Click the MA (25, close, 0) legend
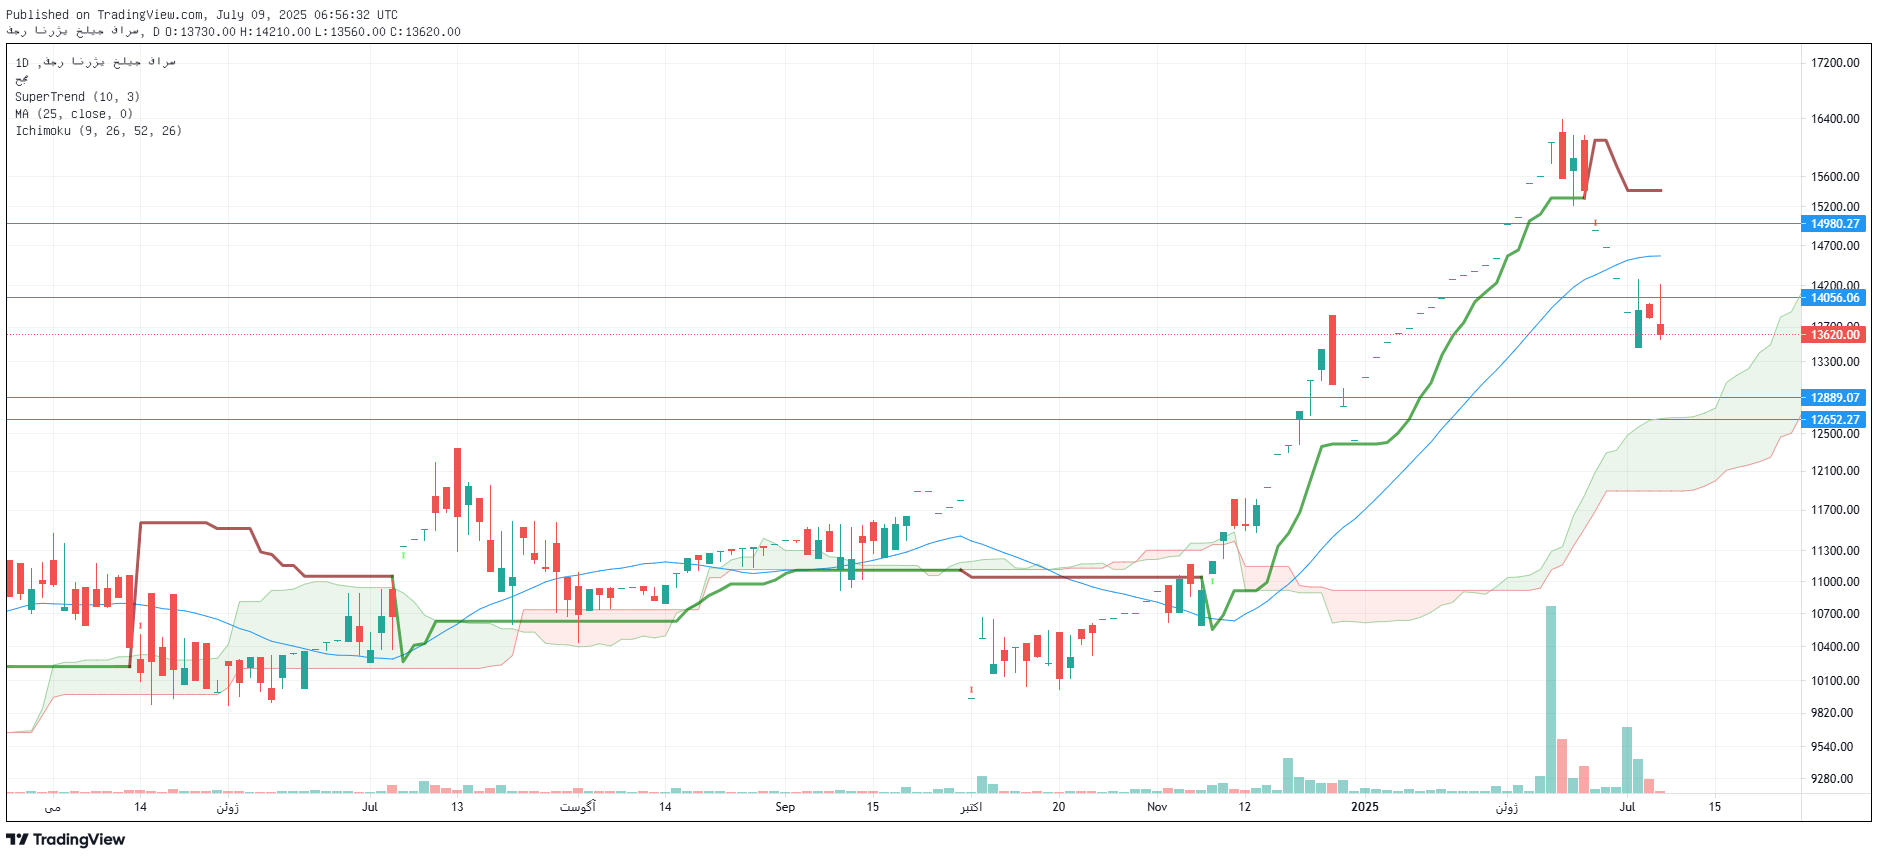Image resolution: width=1878 pixels, height=858 pixels. click(74, 114)
